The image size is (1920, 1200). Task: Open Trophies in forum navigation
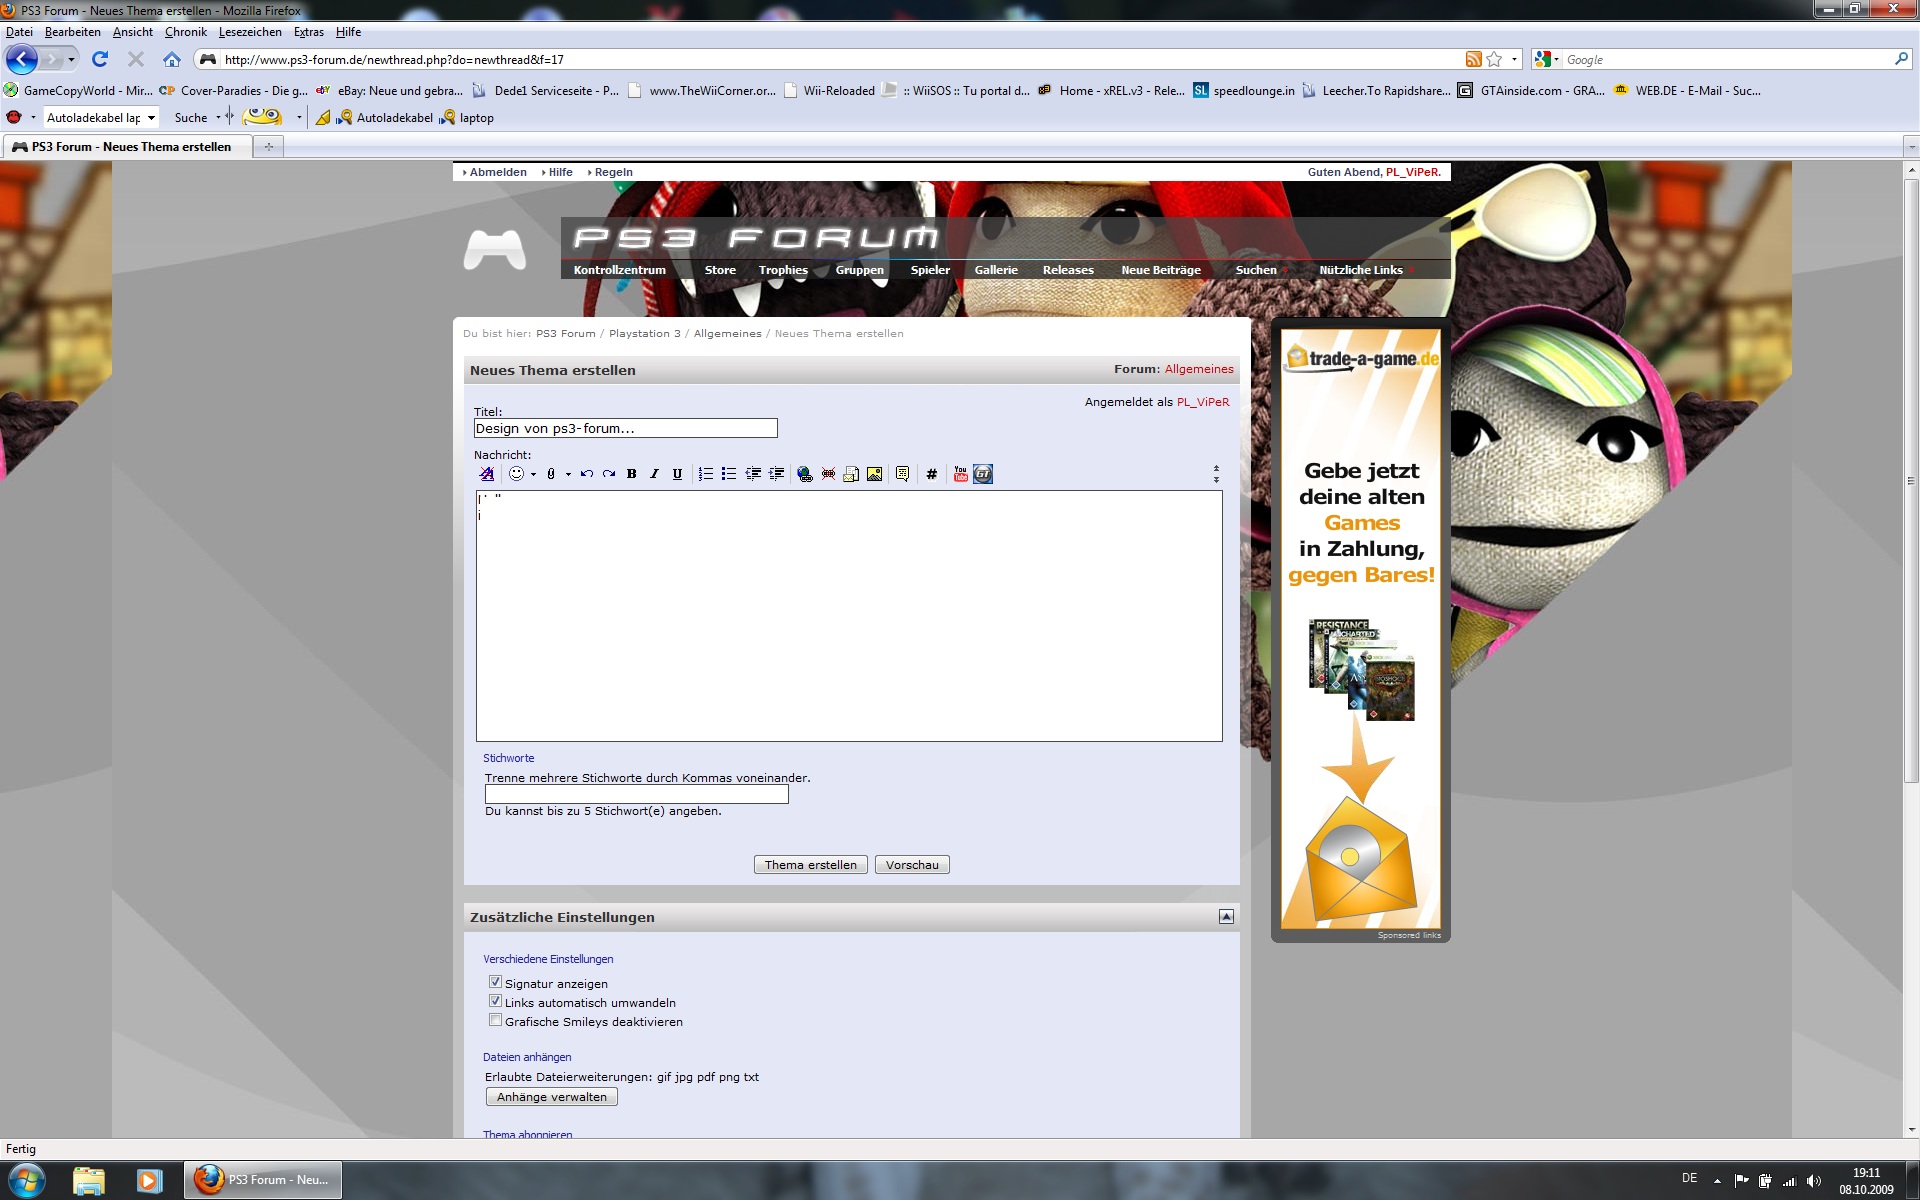pyautogui.click(x=782, y=270)
